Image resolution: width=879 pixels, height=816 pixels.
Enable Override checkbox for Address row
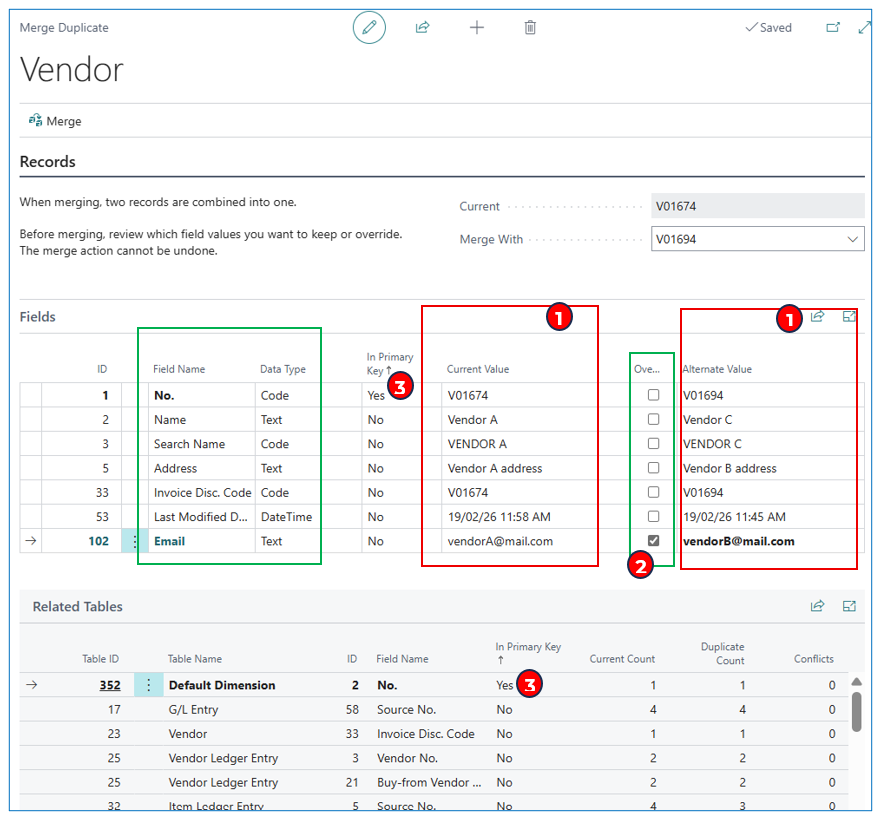point(653,468)
